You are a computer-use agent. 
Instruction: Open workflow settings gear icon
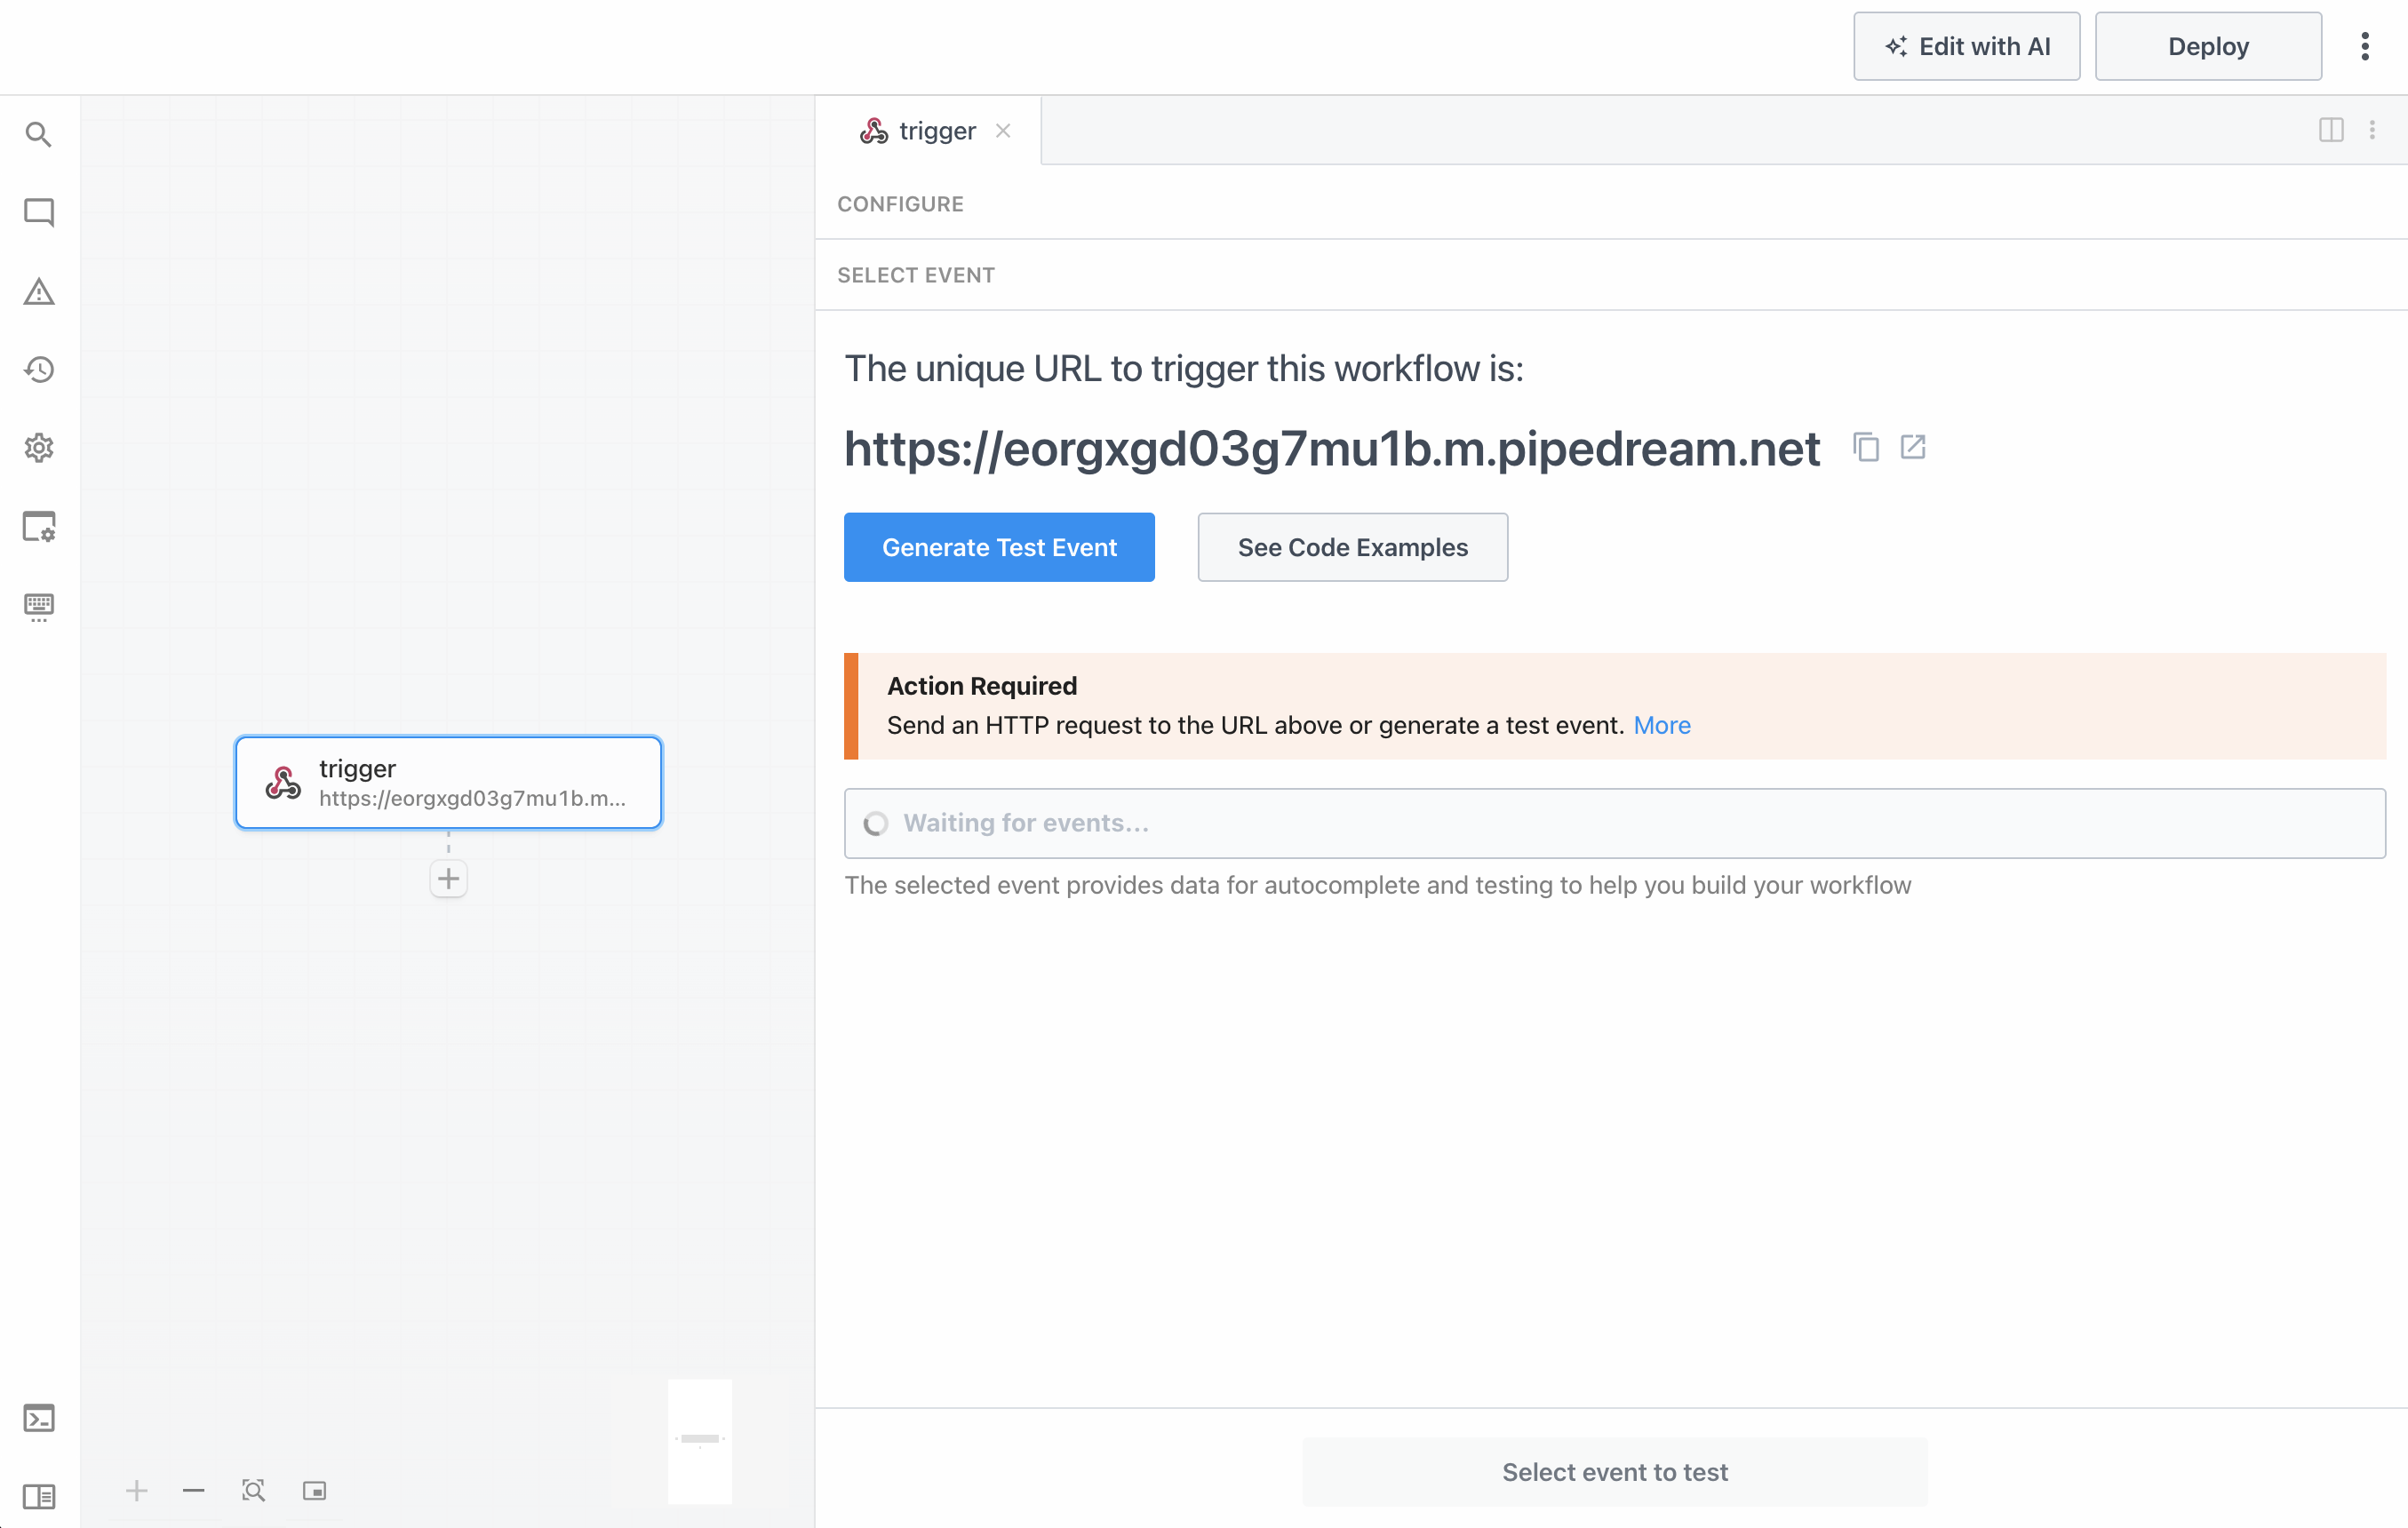[x=38, y=448]
